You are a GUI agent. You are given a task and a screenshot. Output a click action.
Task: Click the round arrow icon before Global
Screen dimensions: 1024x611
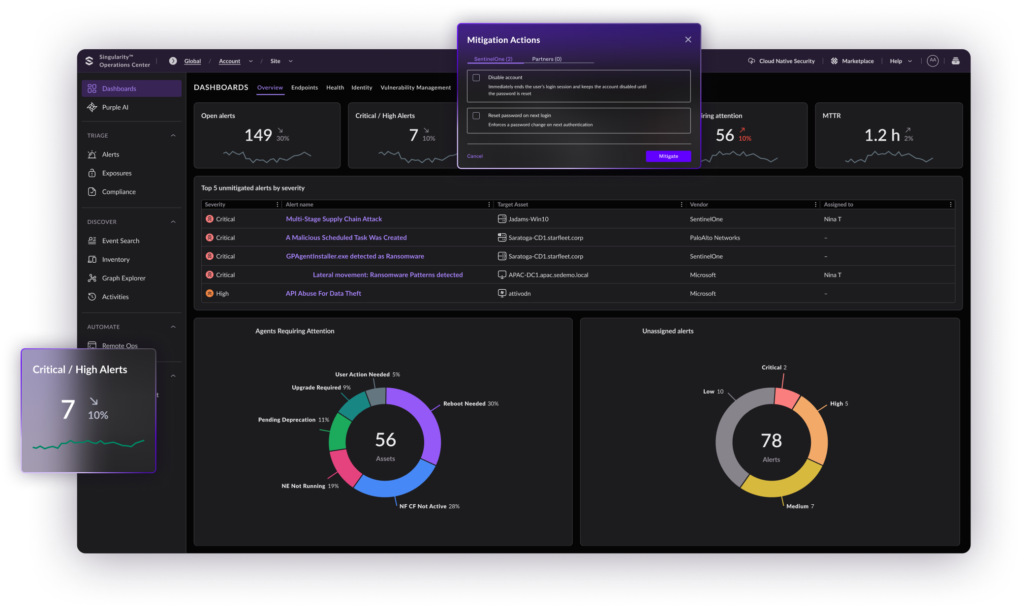tap(172, 61)
